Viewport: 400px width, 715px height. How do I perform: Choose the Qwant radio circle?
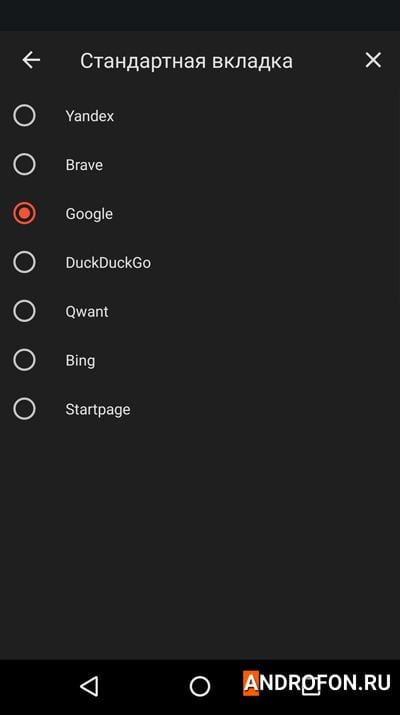(24, 311)
